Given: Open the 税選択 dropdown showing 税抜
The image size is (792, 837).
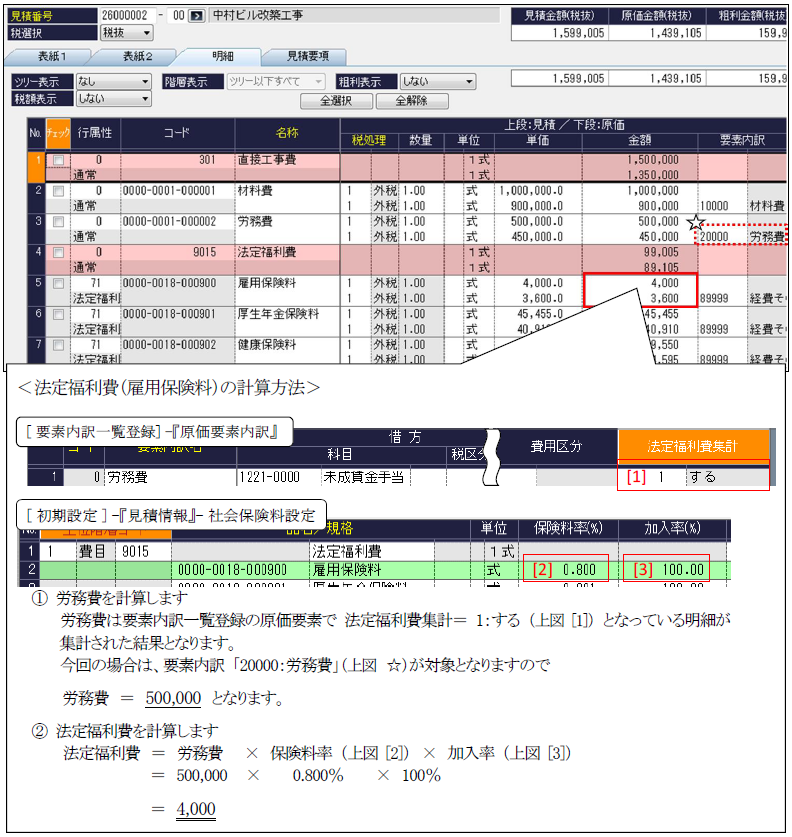Looking at the screenshot, I should pos(127,33).
